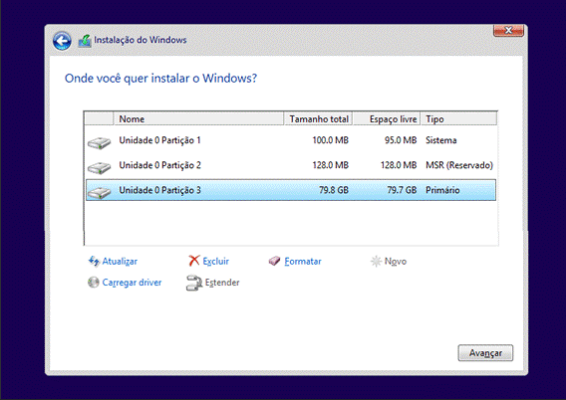The image size is (566, 400).
Task: Close the Windows installation dialog
Action: click(508, 31)
